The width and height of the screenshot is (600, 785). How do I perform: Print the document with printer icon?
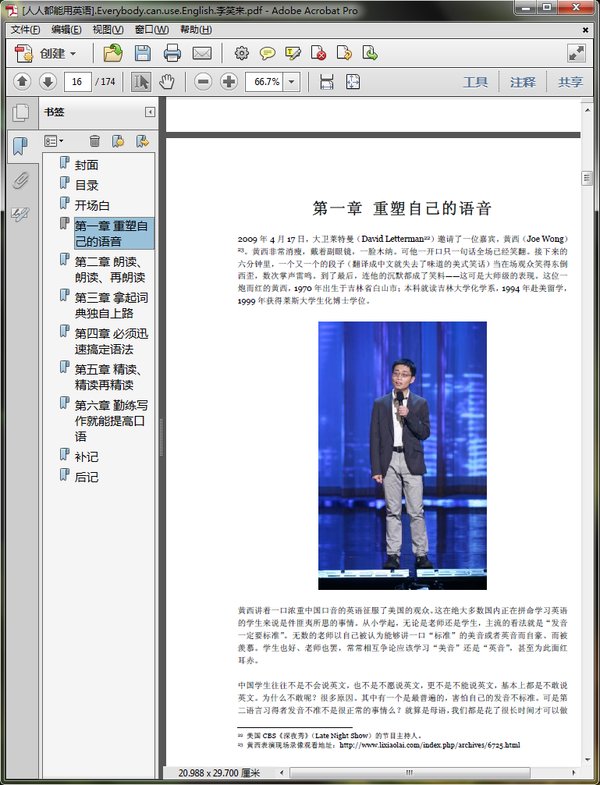click(172, 53)
